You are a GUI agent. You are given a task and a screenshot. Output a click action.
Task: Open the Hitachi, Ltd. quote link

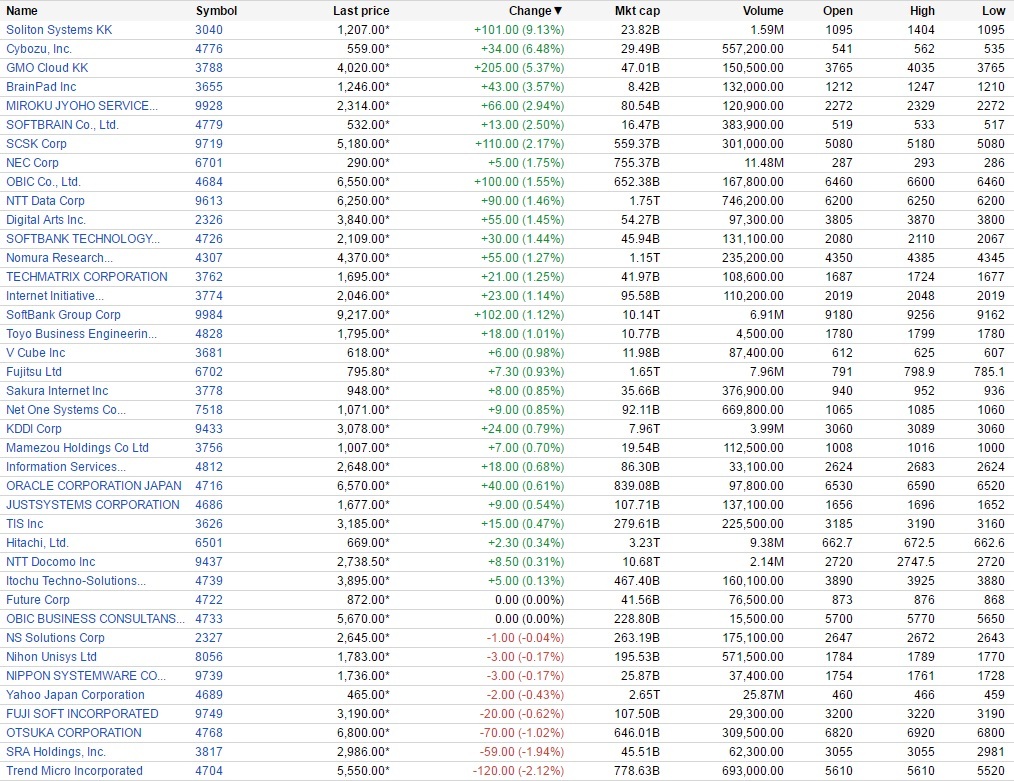click(x=37, y=543)
